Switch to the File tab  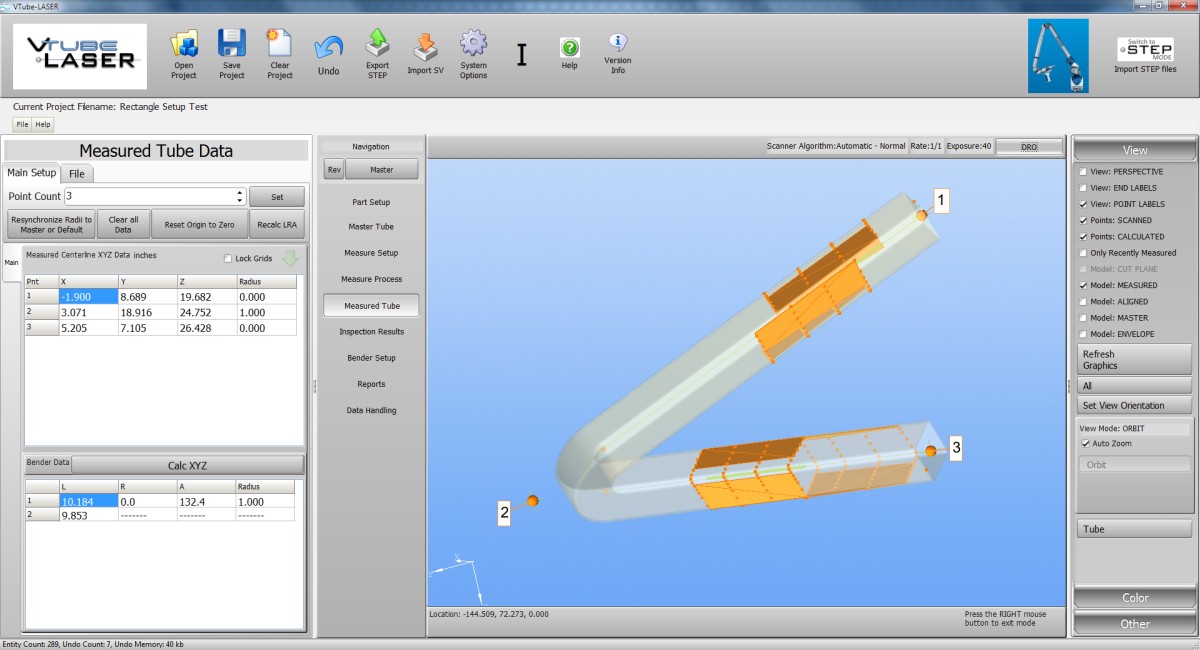pos(76,173)
